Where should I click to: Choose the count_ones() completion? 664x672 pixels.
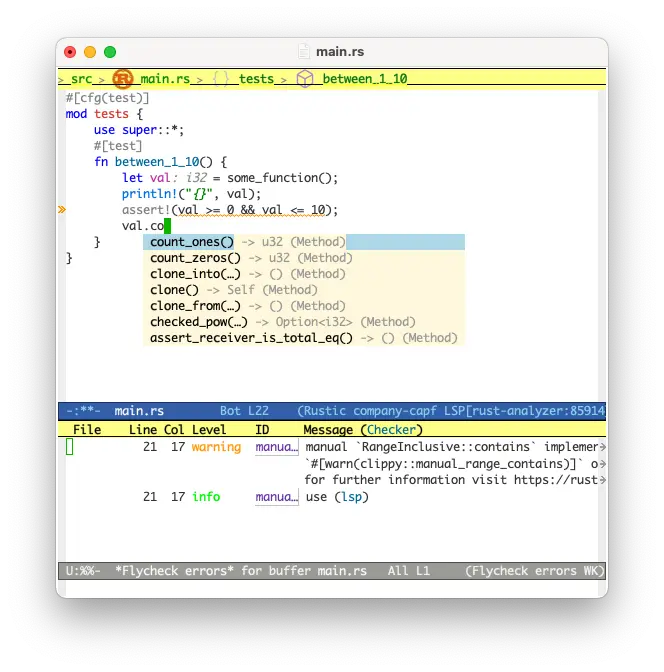pyautogui.click(x=304, y=242)
